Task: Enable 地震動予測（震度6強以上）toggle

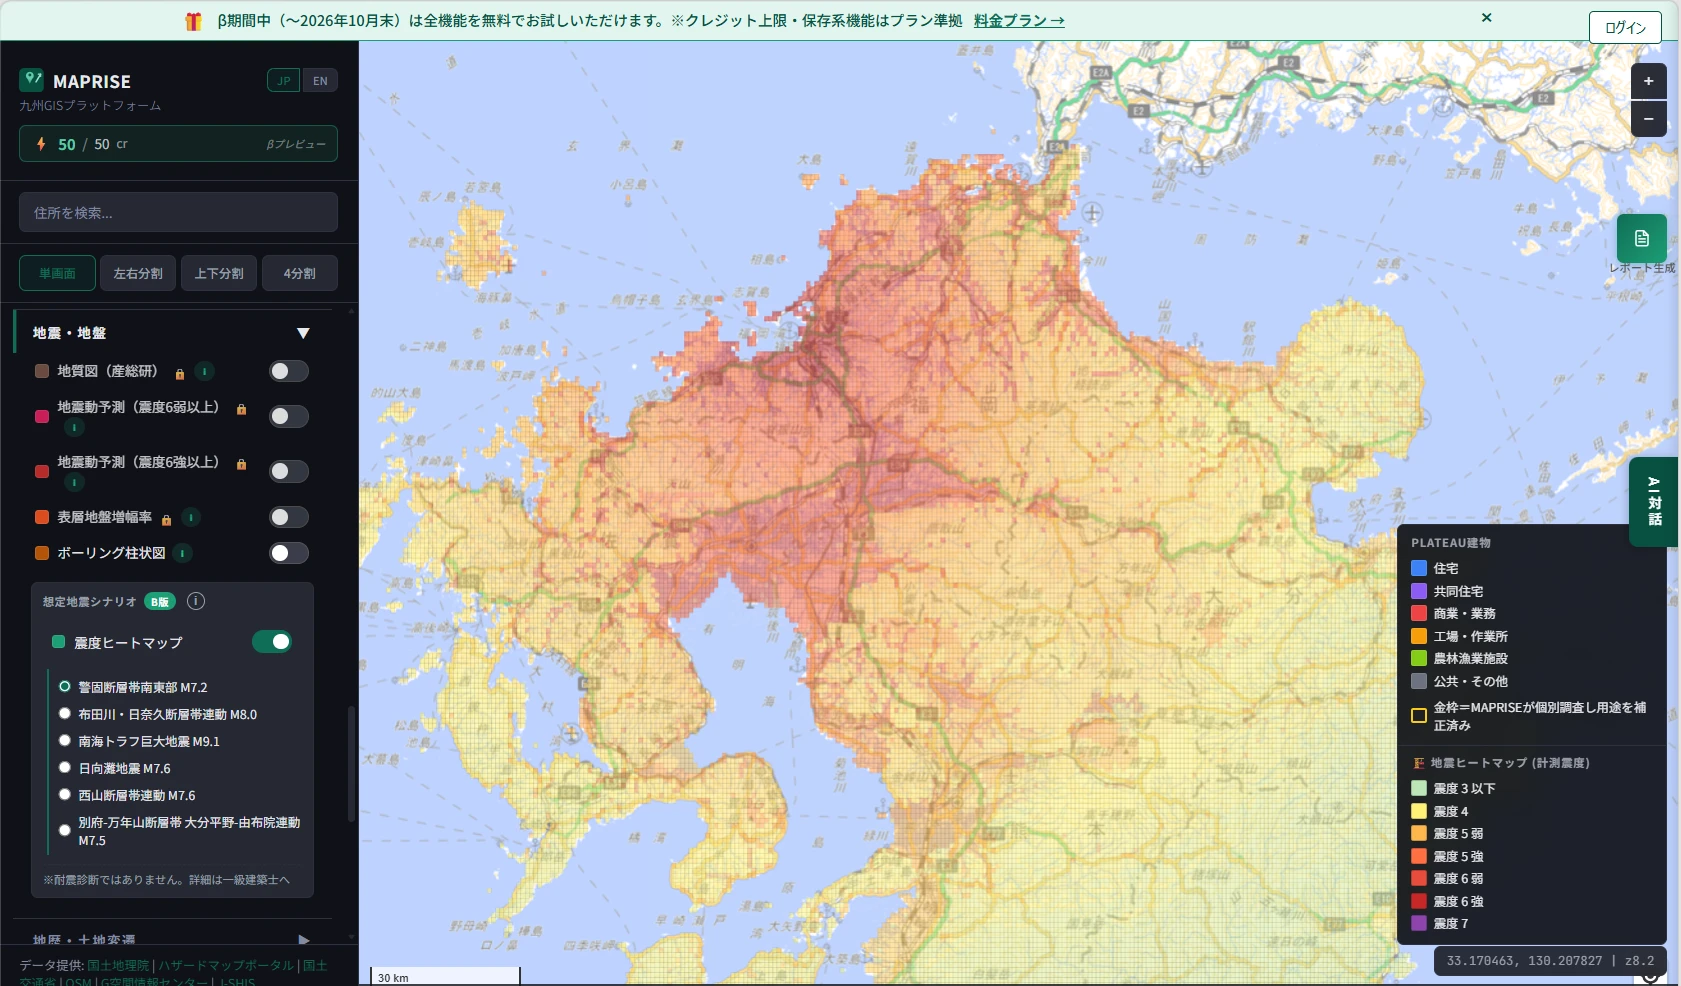Action: 288,471
